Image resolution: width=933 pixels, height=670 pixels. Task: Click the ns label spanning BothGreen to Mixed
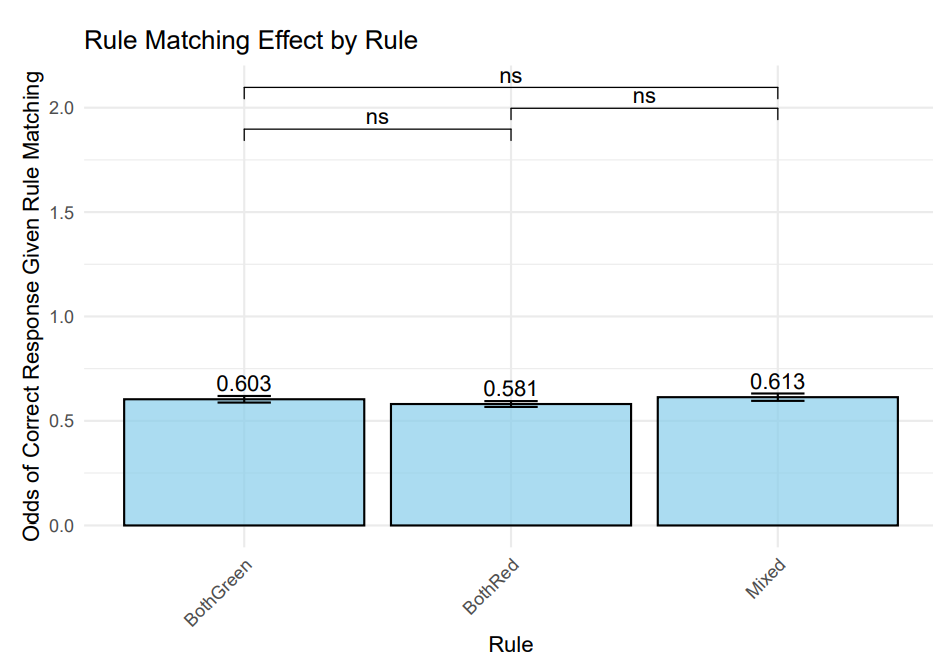click(x=511, y=76)
